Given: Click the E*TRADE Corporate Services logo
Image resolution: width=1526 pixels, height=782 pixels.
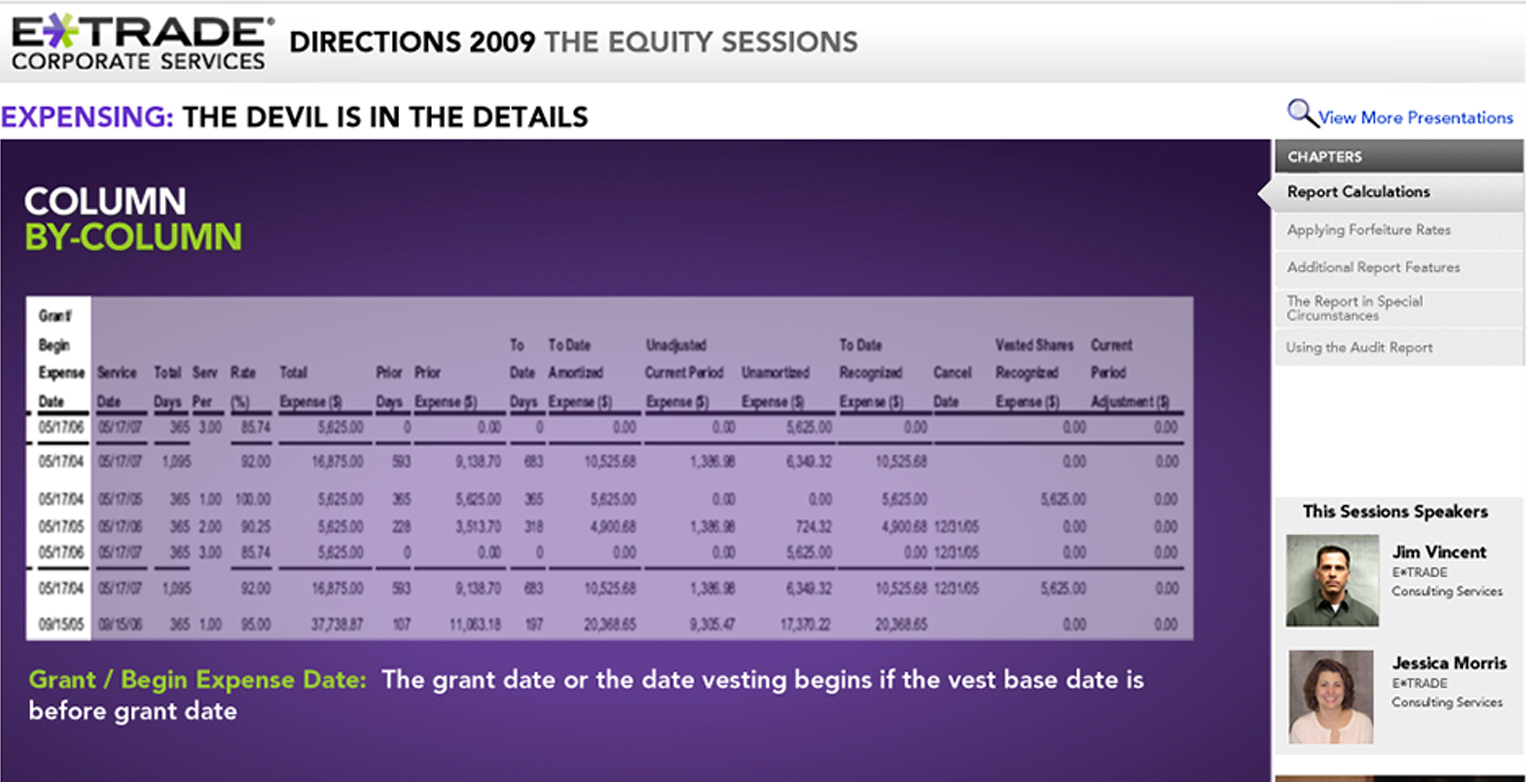Looking at the screenshot, I should coord(140,43).
